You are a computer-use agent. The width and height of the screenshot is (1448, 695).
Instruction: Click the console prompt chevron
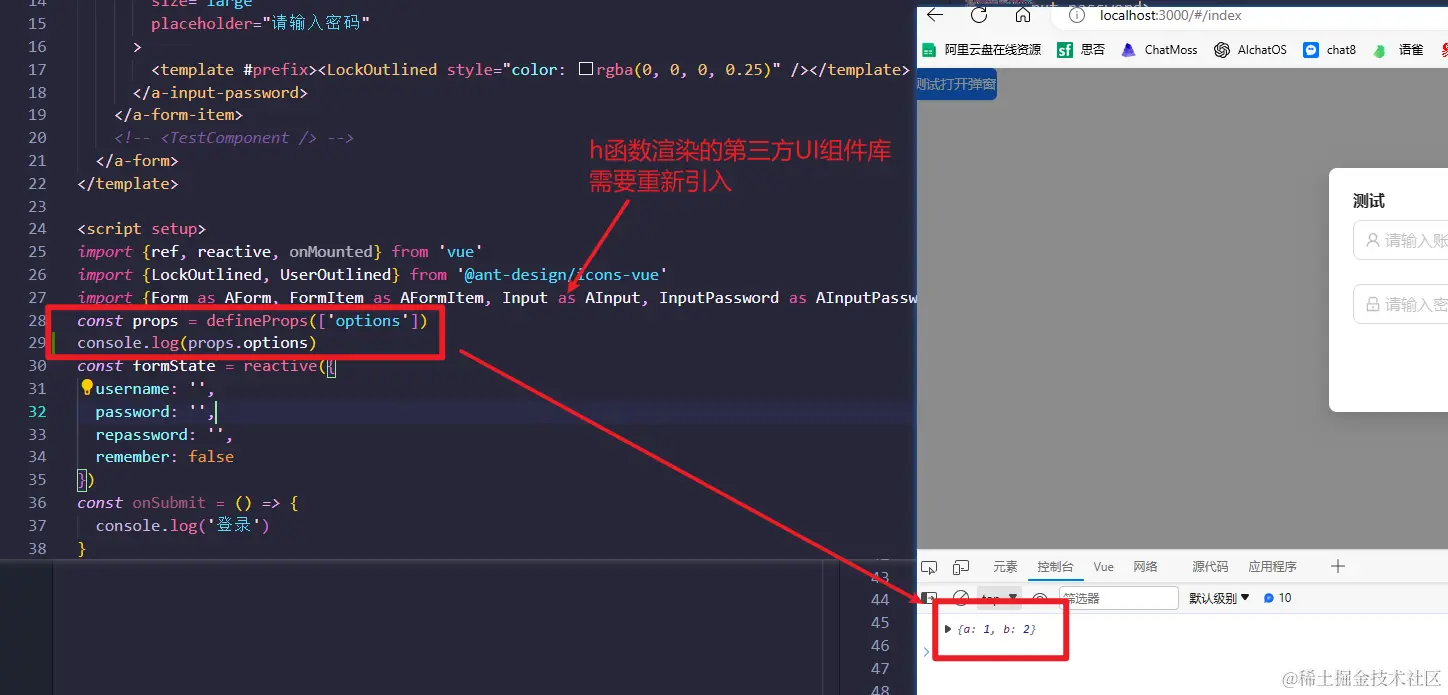926,652
